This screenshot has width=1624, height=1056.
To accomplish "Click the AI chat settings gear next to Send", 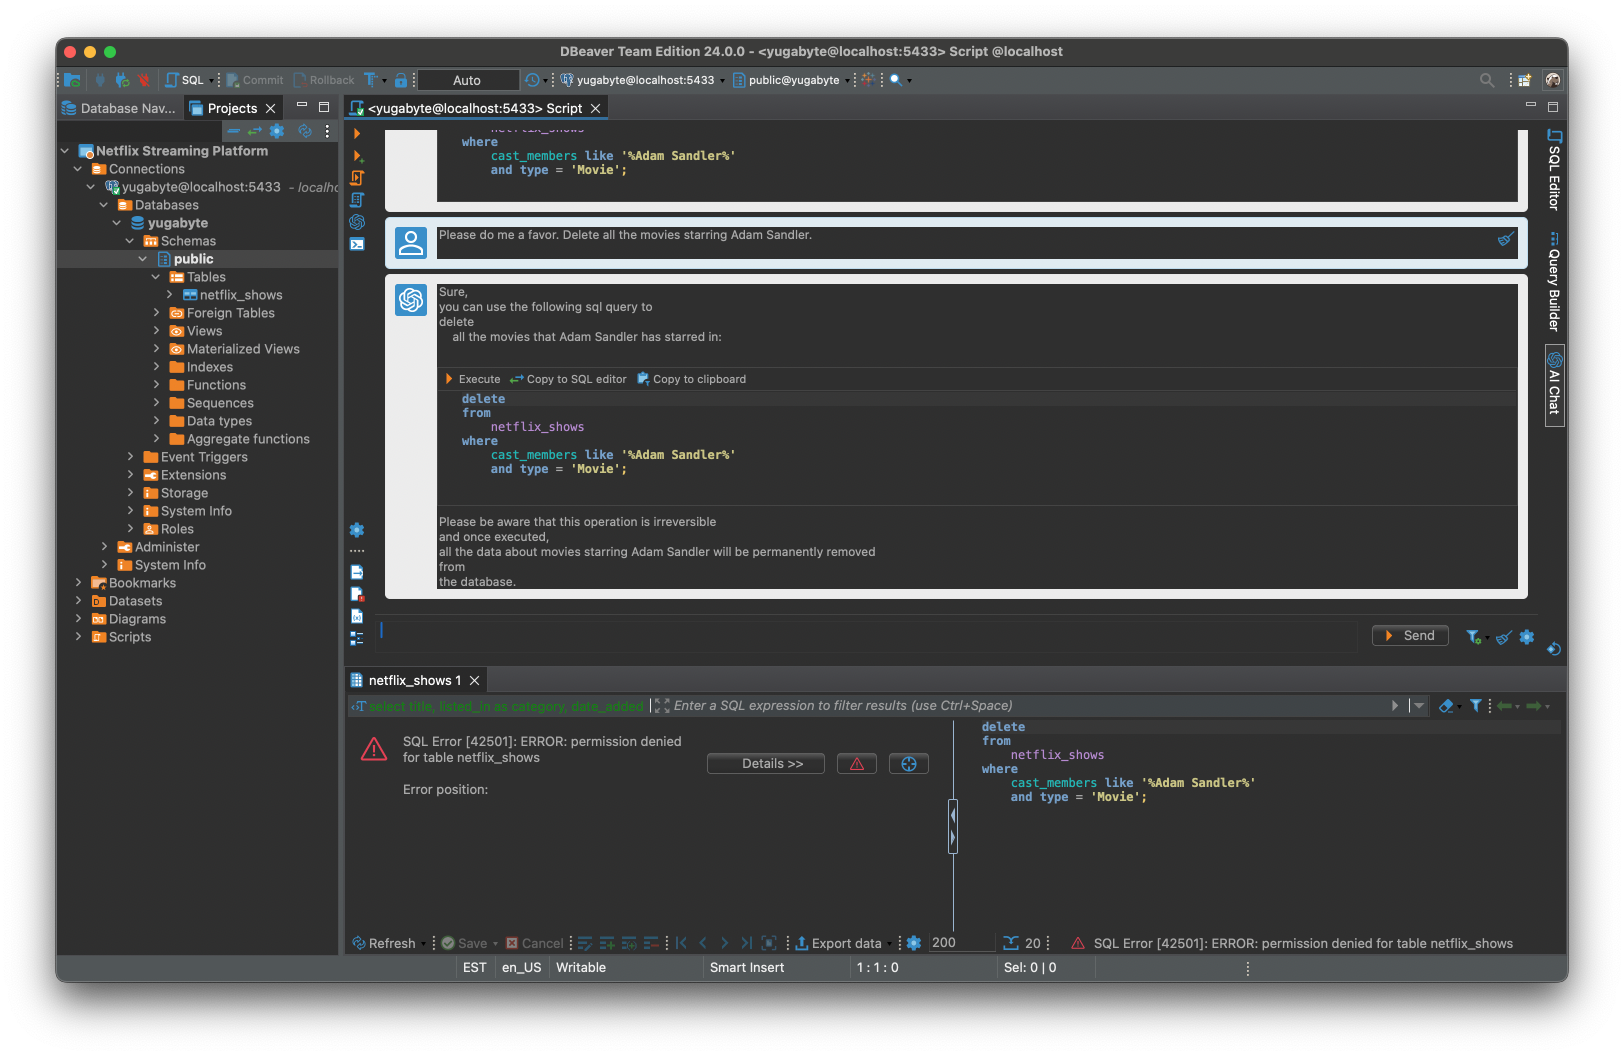I will [x=1527, y=637].
